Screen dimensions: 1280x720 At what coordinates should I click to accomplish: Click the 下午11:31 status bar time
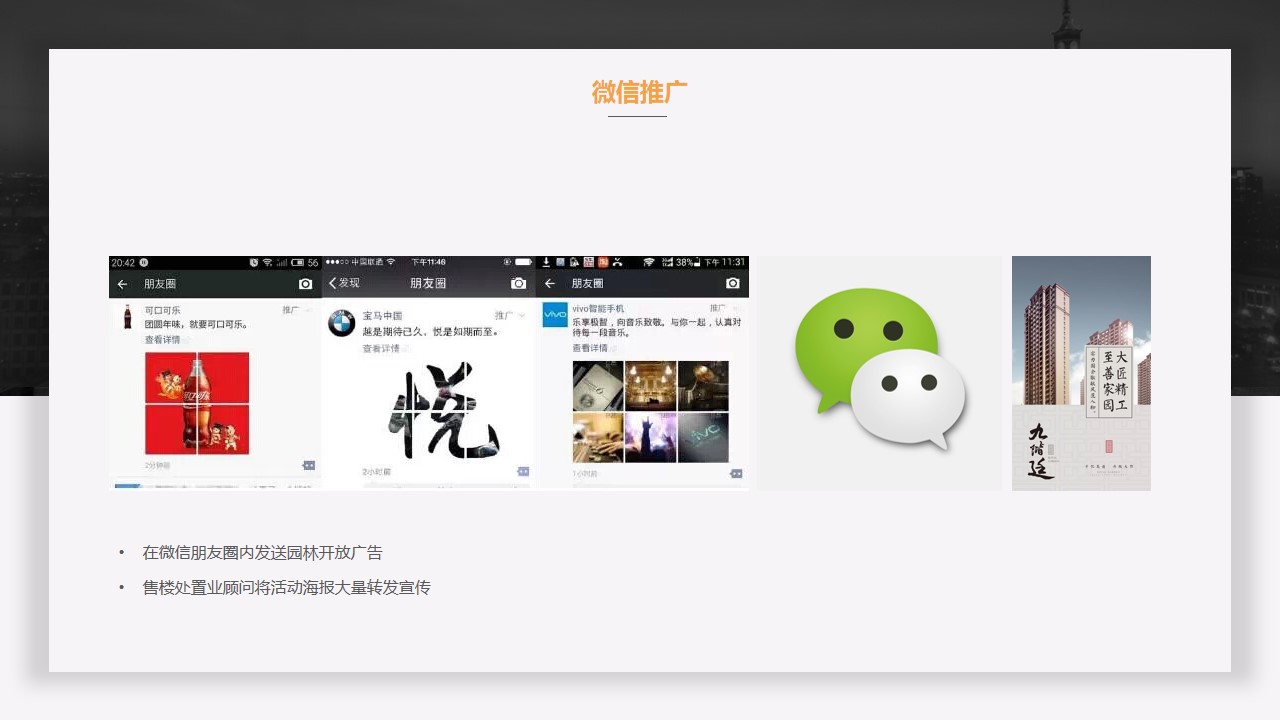pyautogui.click(x=725, y=262)
